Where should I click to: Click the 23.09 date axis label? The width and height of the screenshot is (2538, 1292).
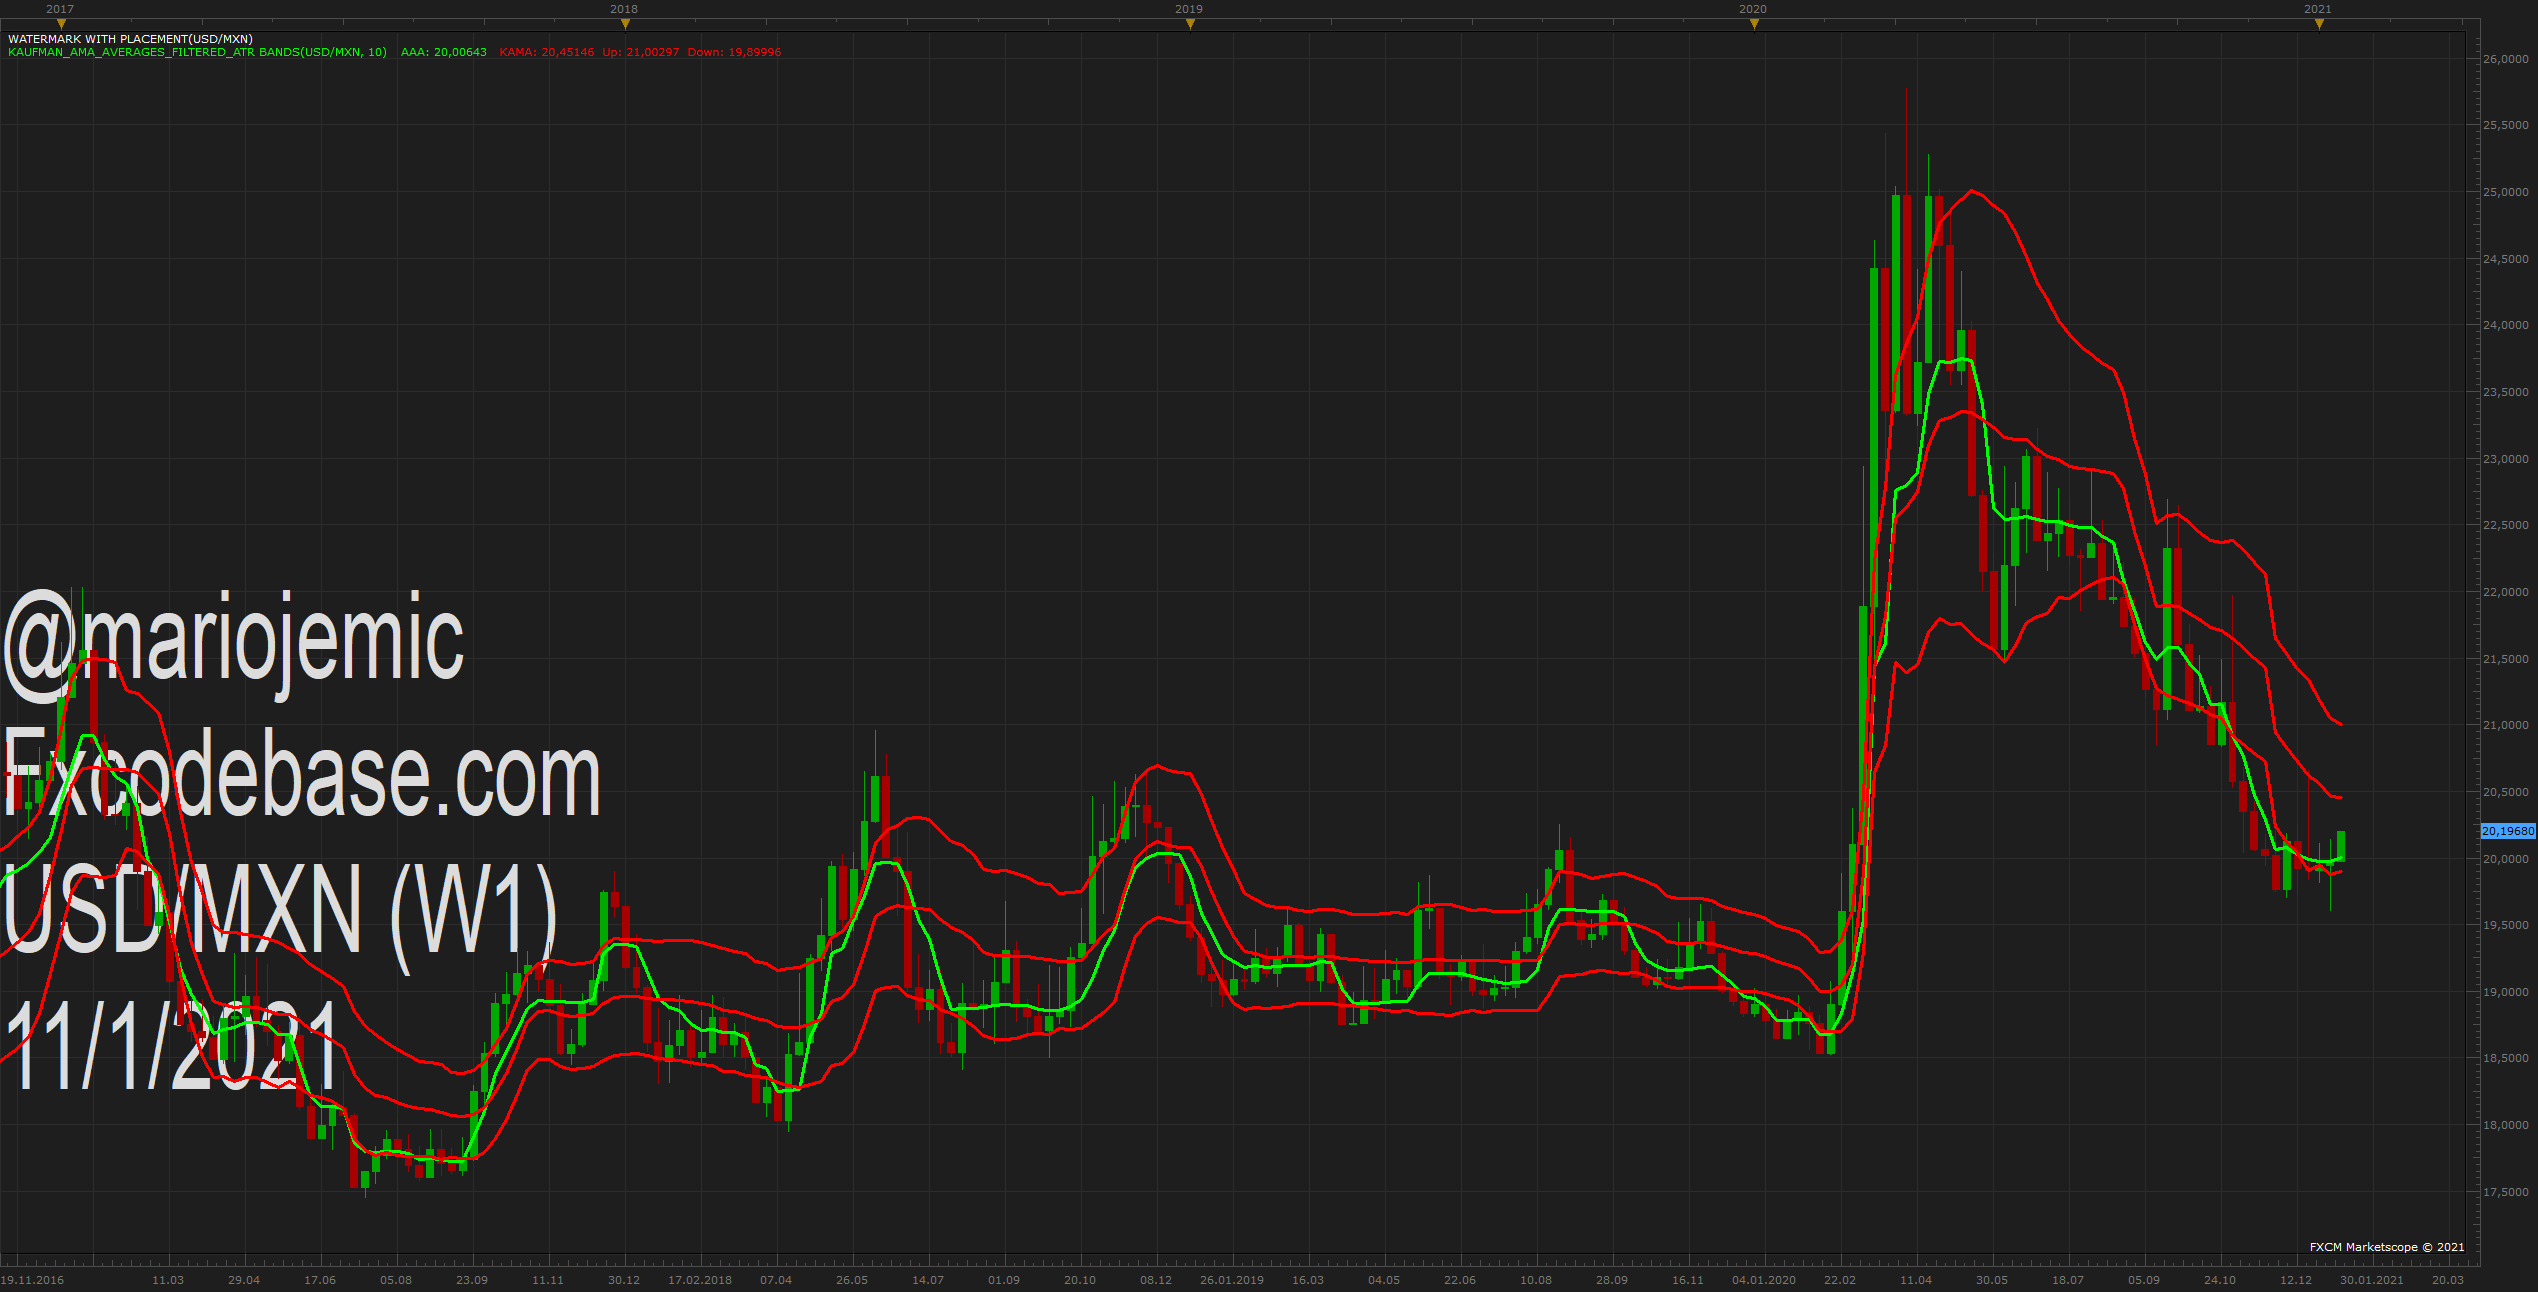[472, 1280]
